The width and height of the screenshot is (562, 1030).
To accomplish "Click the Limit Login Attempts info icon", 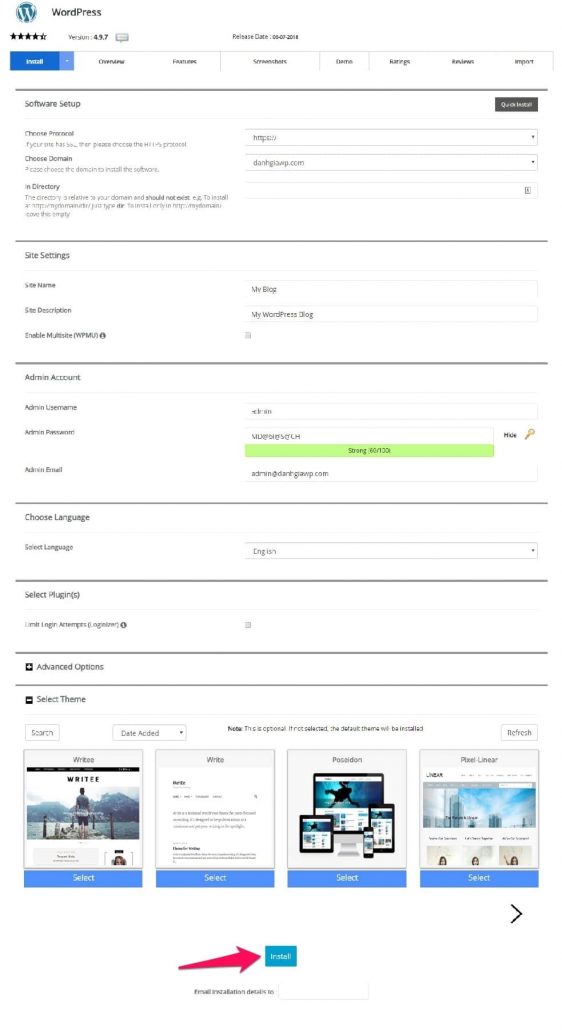I will pyautogui.click(x=123, y=625).
